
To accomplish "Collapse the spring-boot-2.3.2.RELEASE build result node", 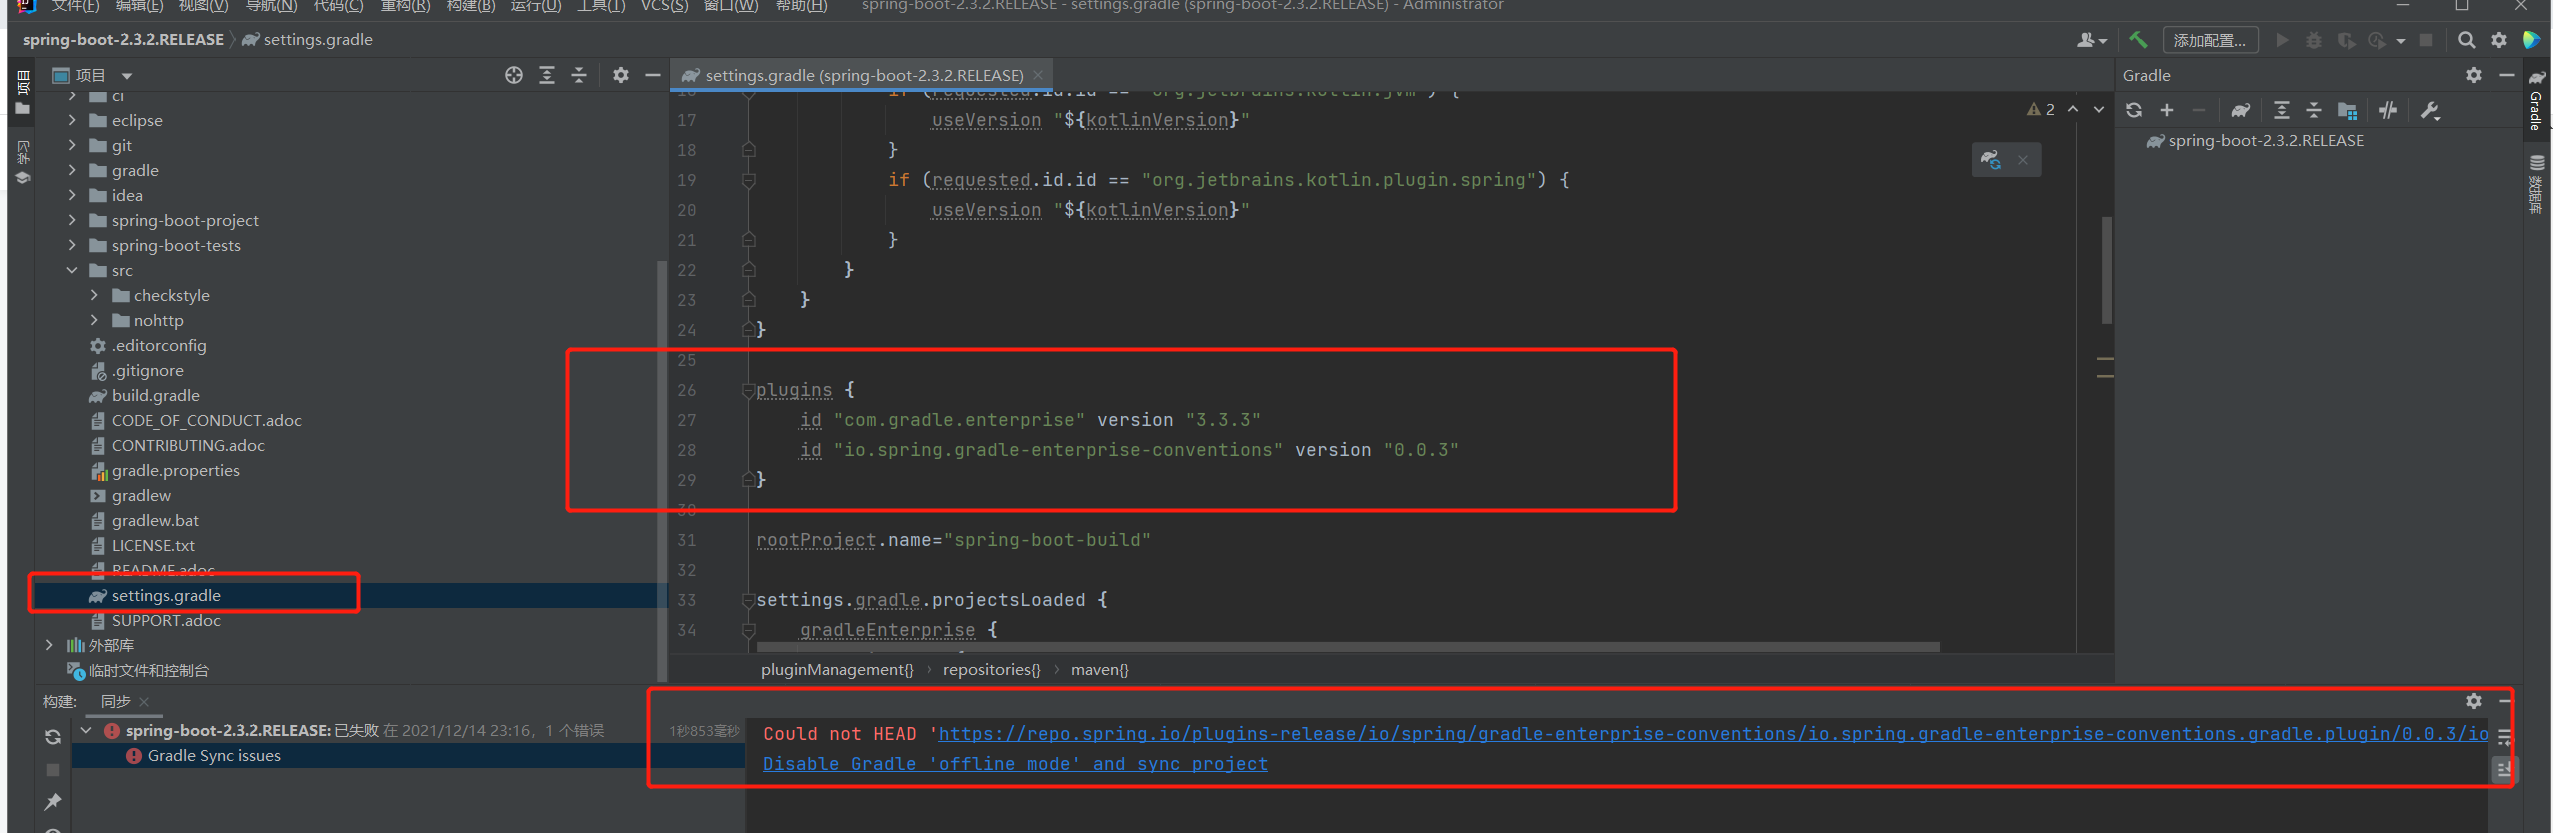I will [x=87, y=731].
